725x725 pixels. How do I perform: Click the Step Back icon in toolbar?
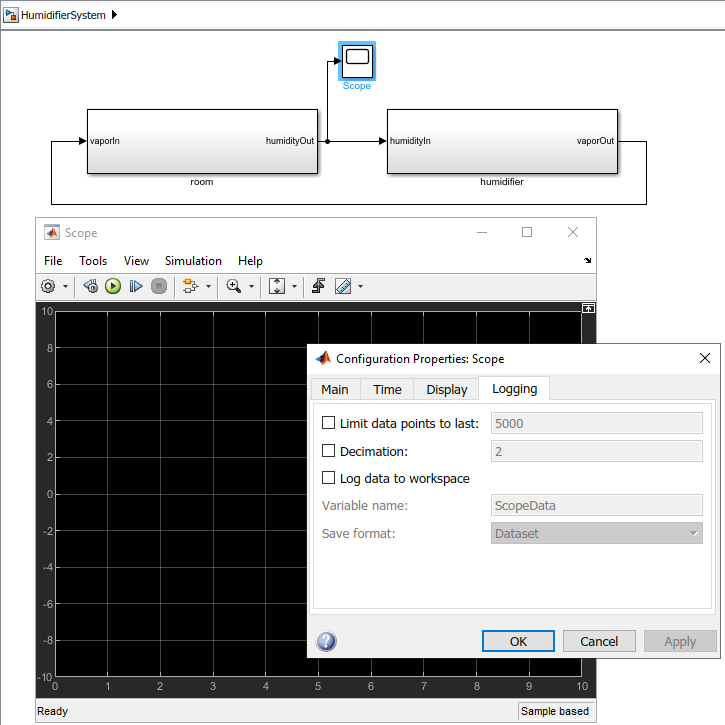click(x=91, y=286)
